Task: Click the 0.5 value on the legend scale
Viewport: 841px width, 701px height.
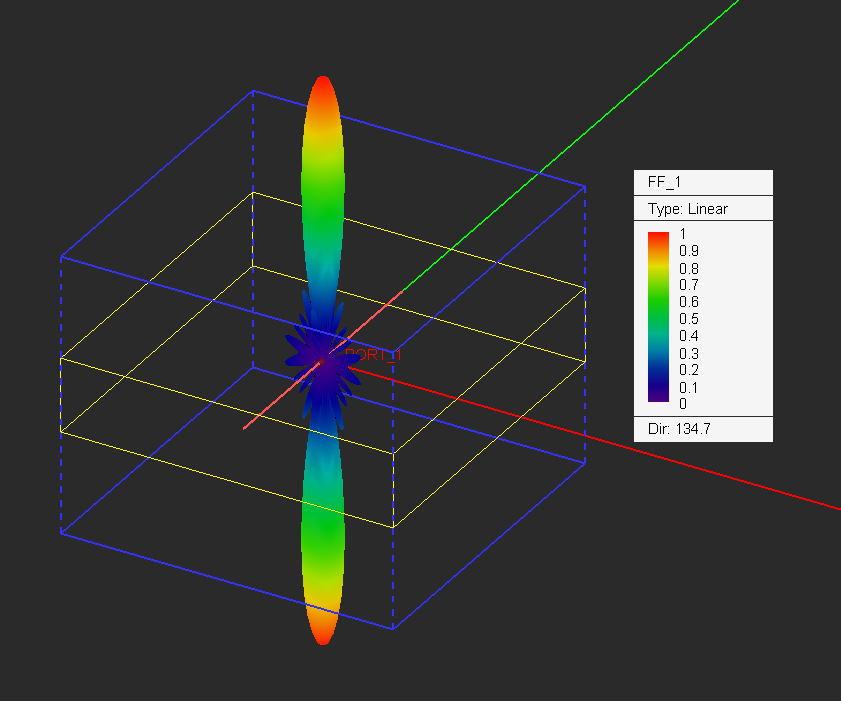Action: pyautogui.click(x=689, y=318)
